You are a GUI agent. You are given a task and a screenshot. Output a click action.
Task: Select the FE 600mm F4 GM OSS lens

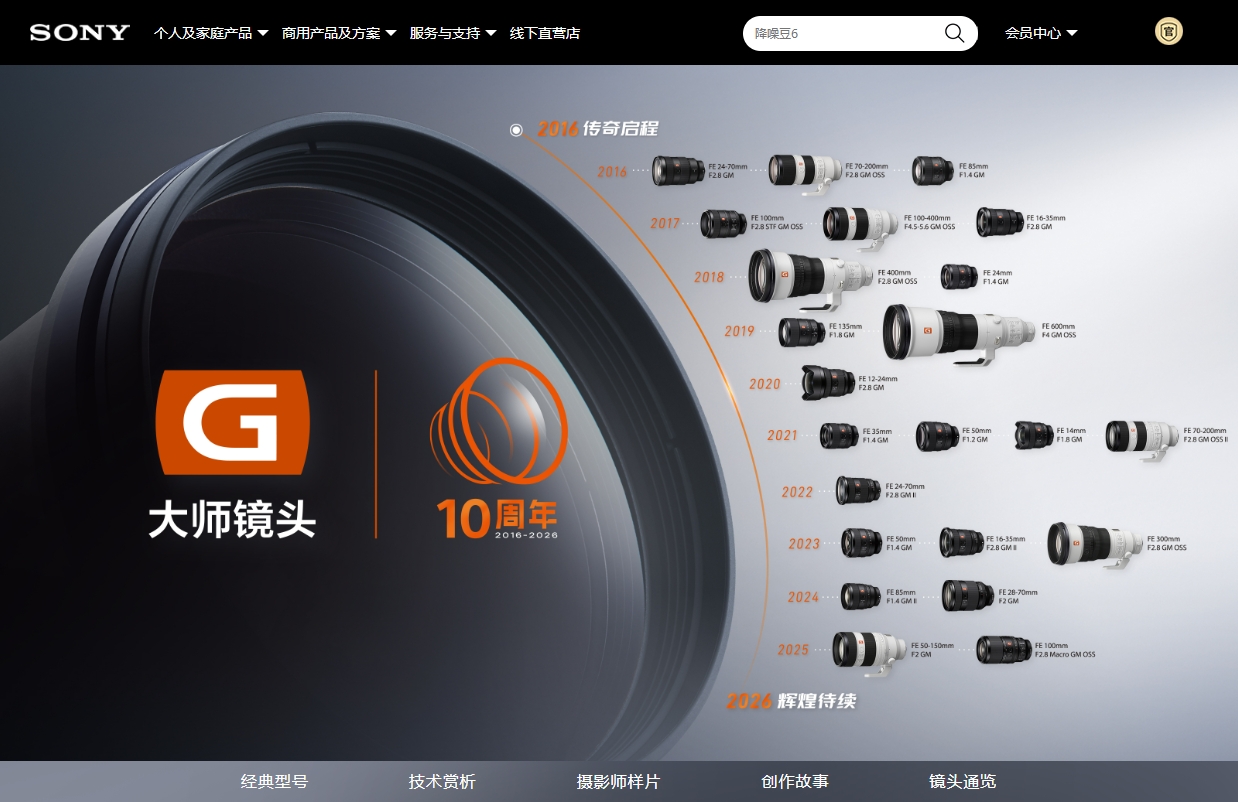tap(958, 332)
